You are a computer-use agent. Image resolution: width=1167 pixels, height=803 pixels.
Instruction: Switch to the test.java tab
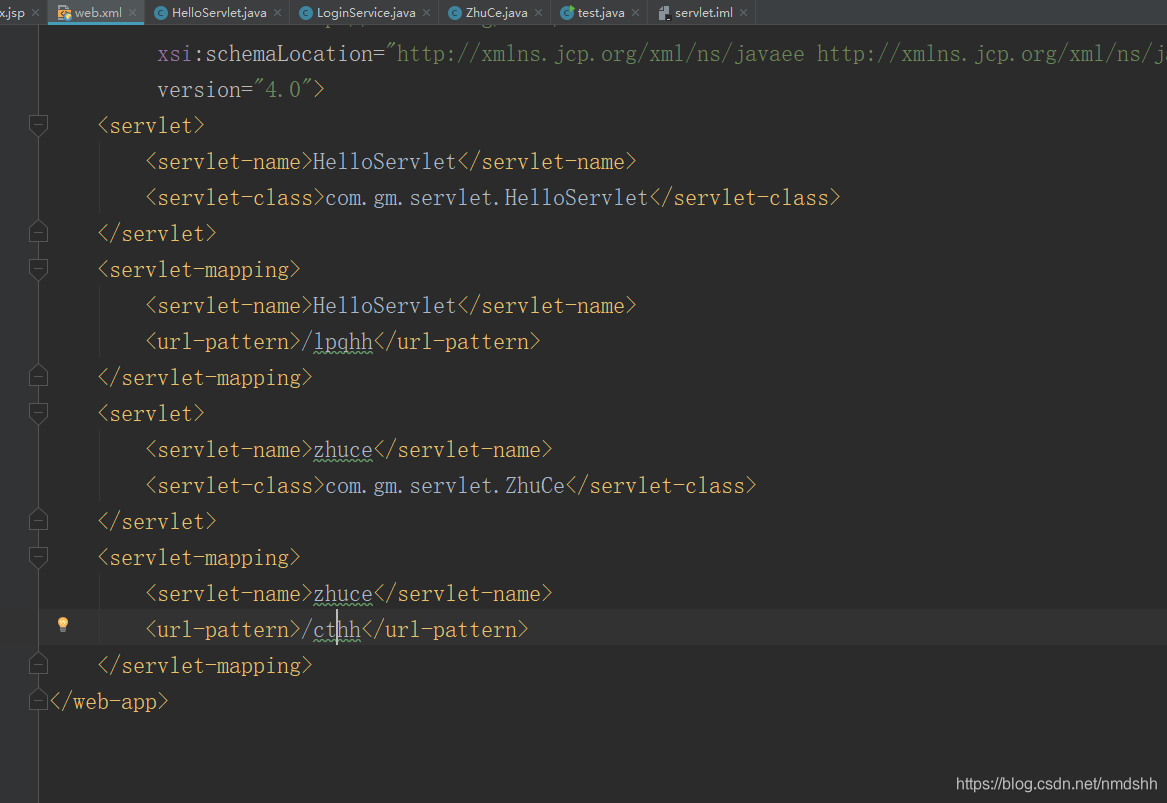601,13
